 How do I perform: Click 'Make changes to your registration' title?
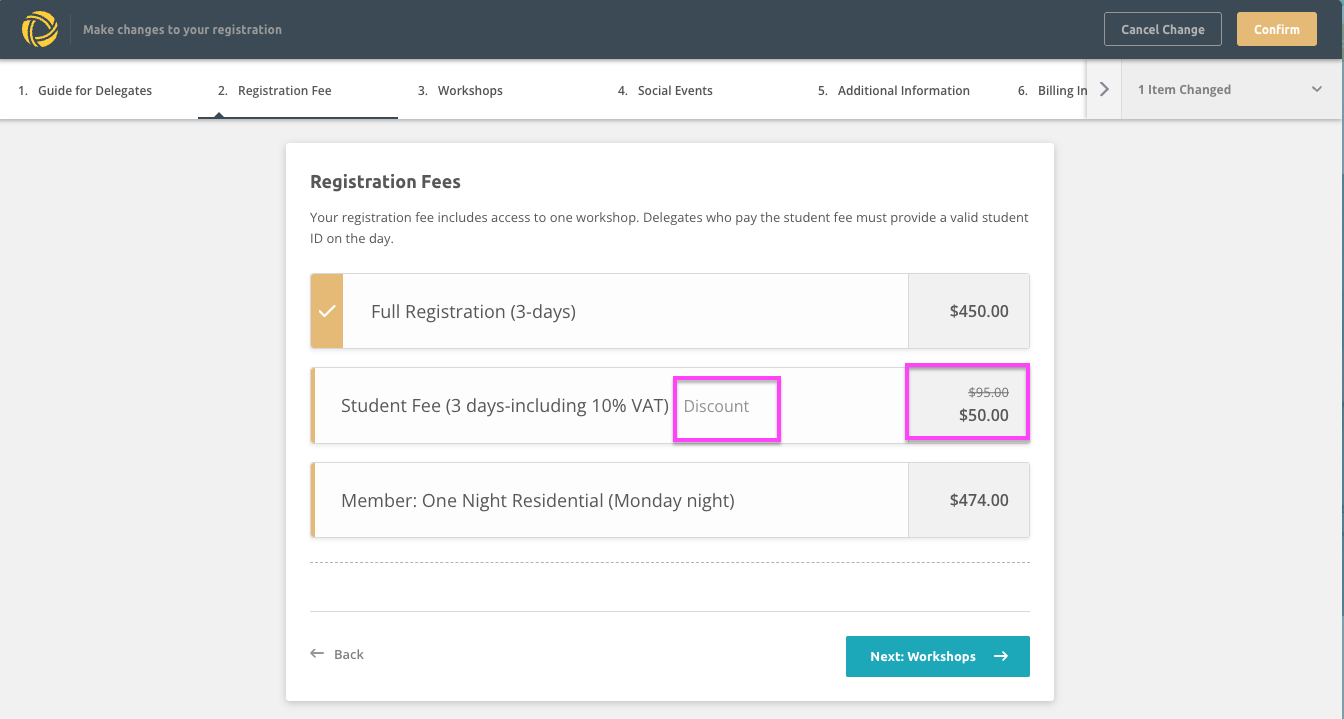point(182,30)
